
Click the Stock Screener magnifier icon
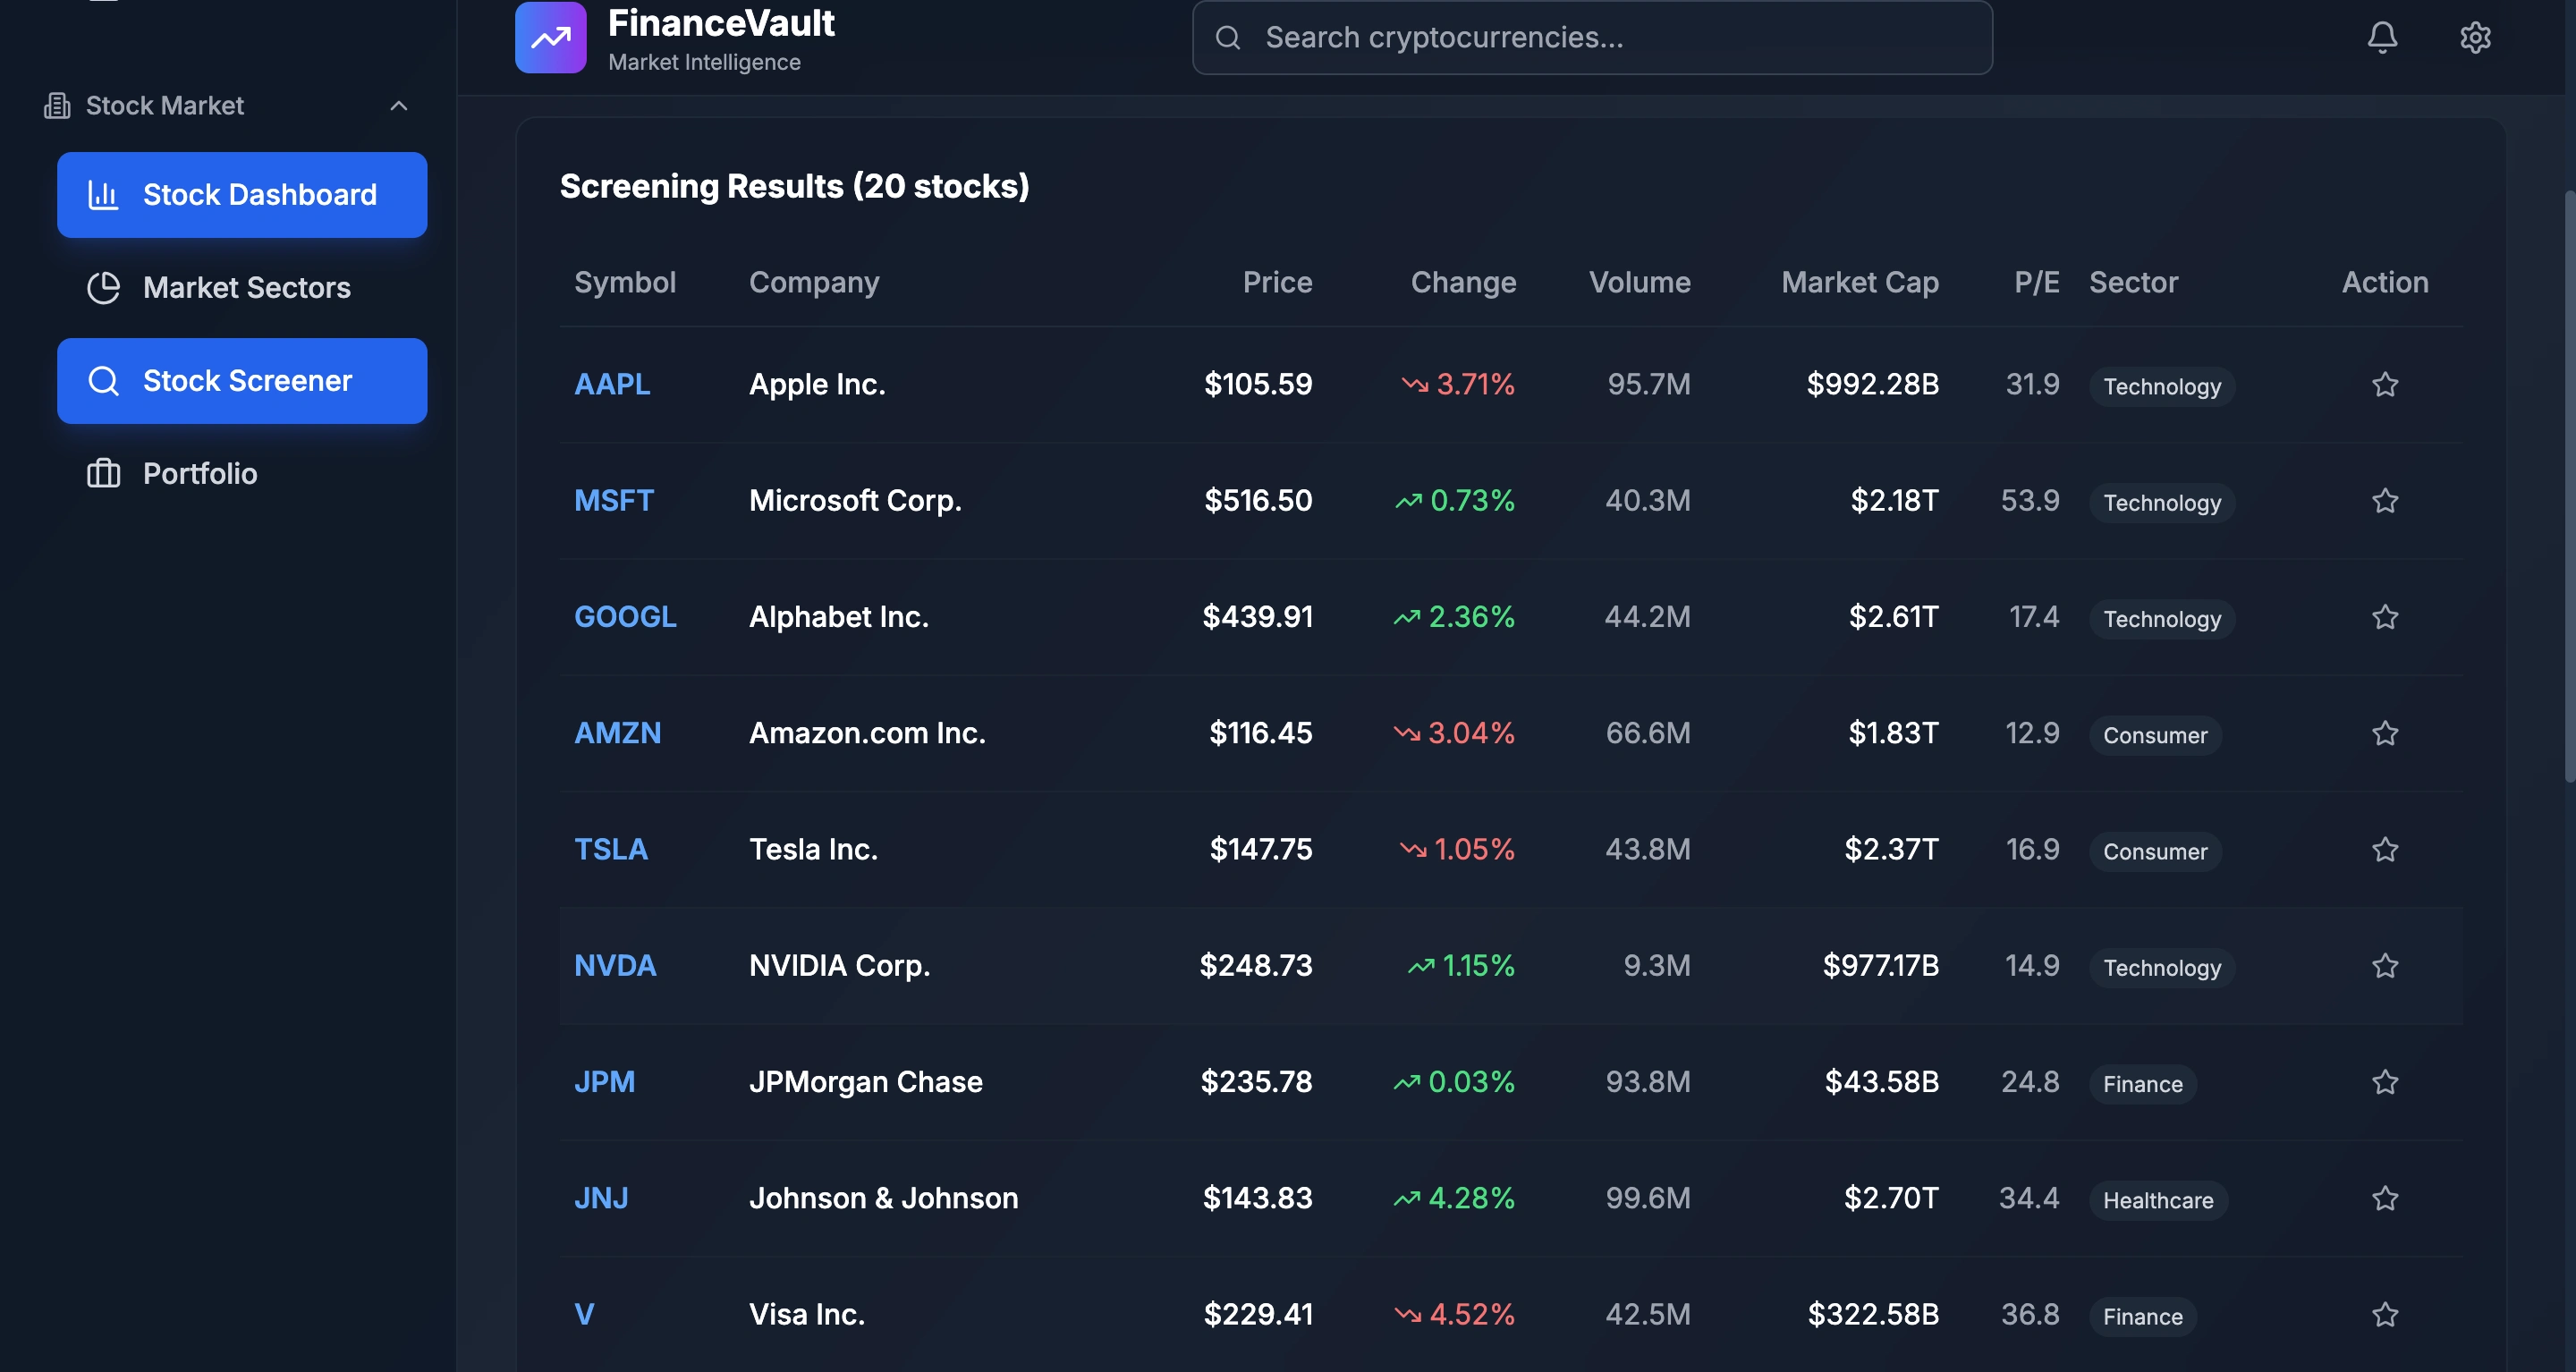coord(103,380)
